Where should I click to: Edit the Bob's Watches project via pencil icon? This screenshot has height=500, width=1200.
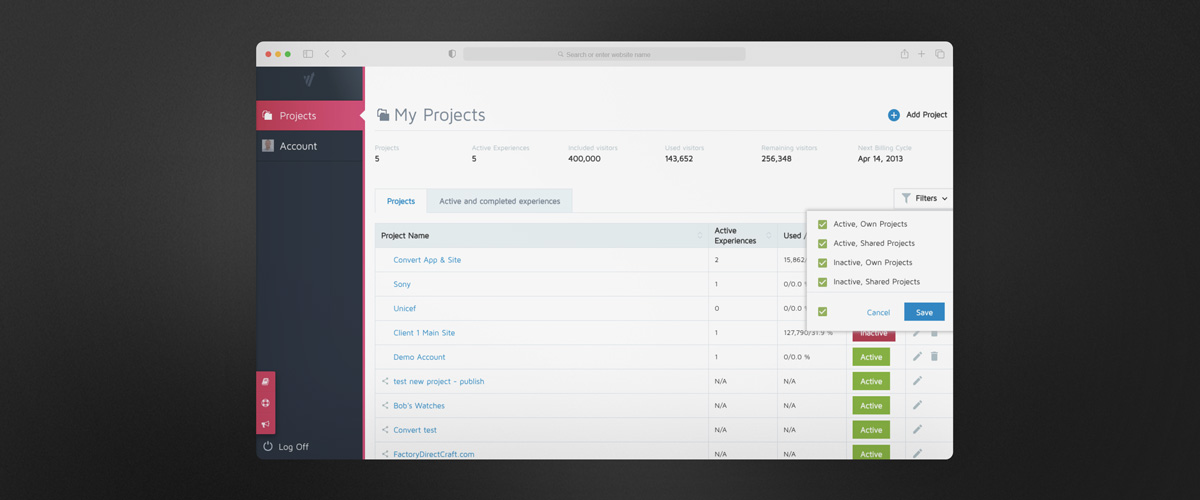(917, 405)
